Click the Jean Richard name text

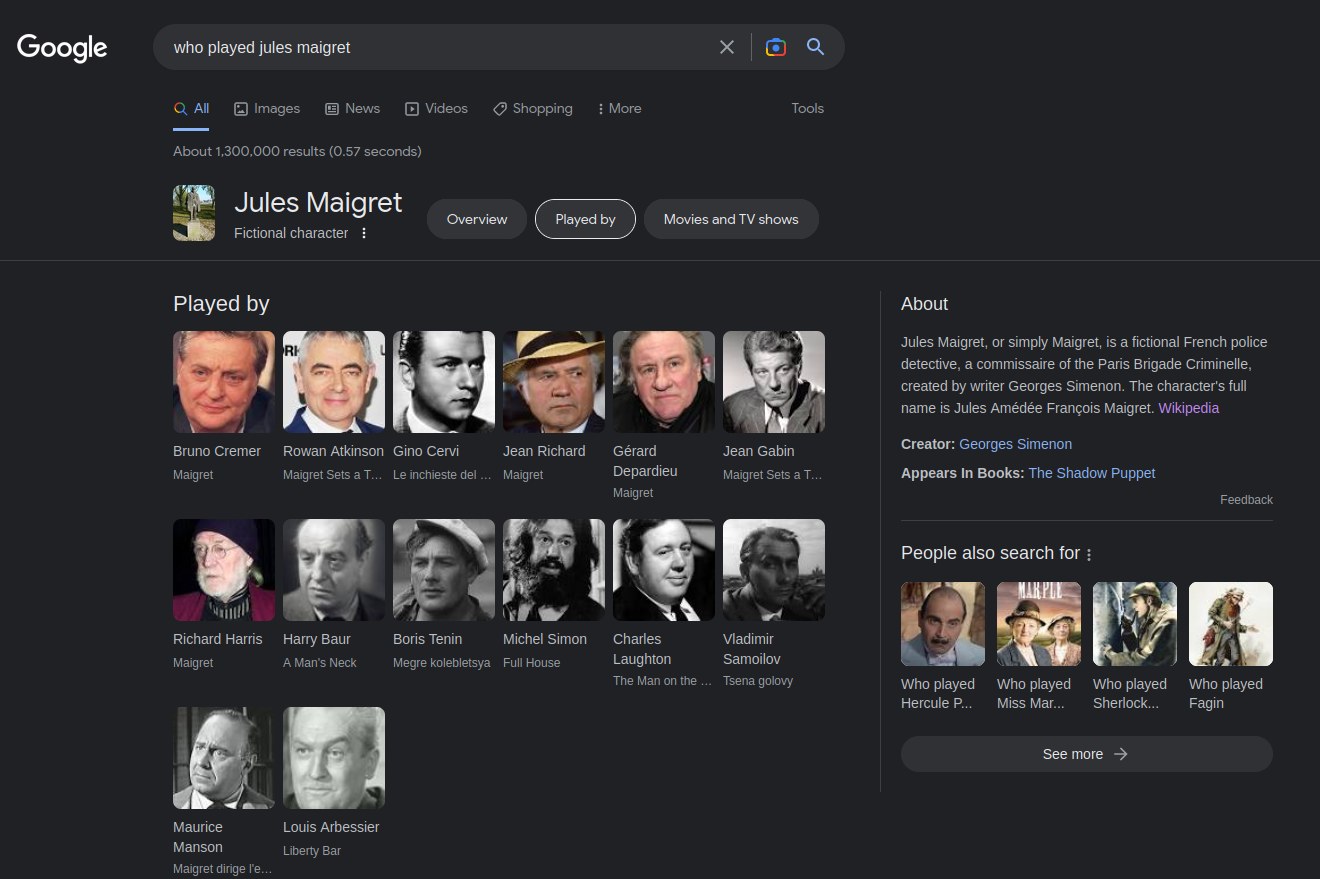[544, 451]
